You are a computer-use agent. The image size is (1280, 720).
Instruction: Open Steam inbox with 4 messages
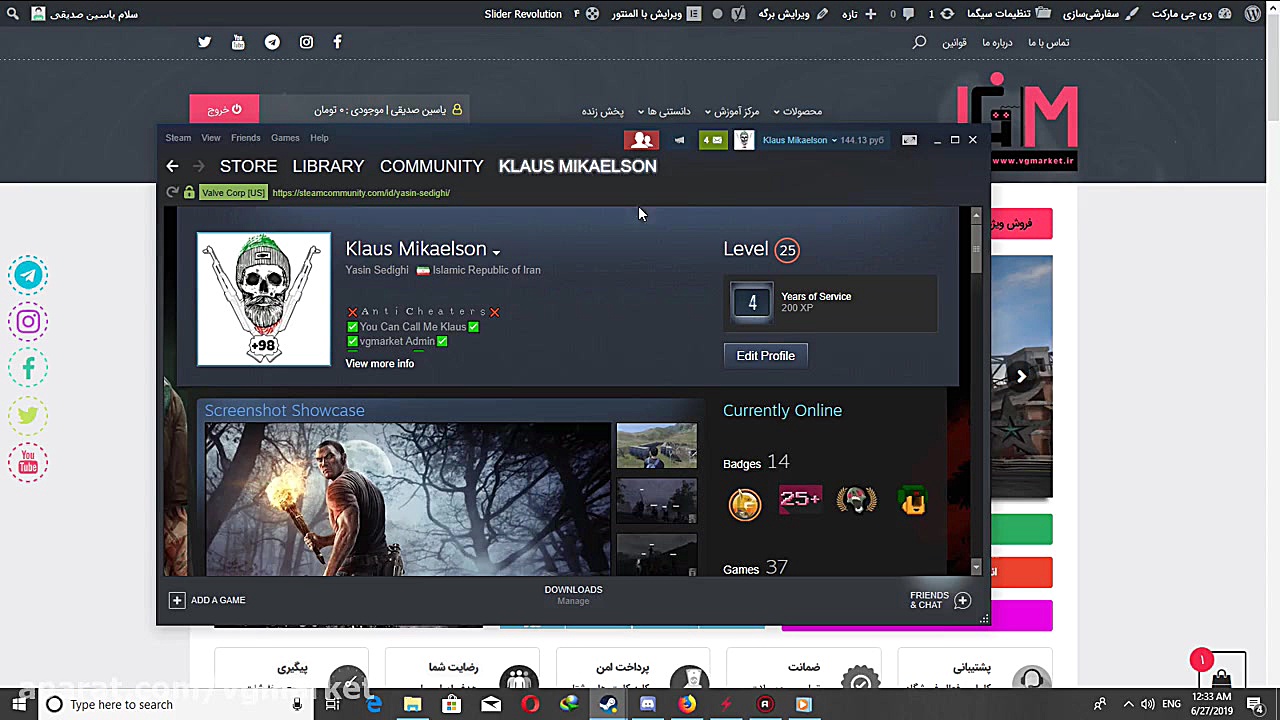[712, 140]
